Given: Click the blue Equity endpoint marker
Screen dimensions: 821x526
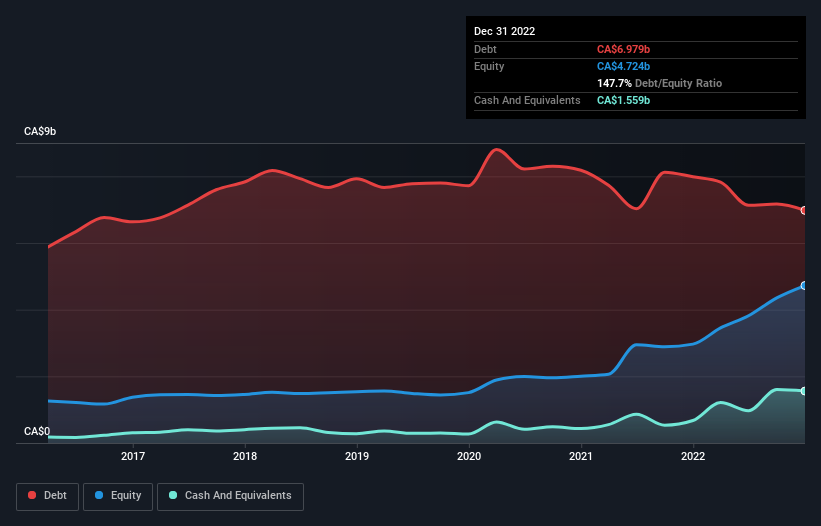Looking at the screenshot, I should pos(804,285).
